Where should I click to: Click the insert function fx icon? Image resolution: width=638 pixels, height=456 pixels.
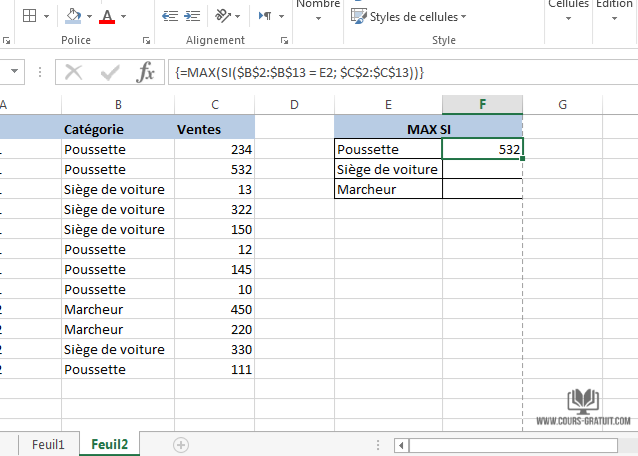[146, 72]
